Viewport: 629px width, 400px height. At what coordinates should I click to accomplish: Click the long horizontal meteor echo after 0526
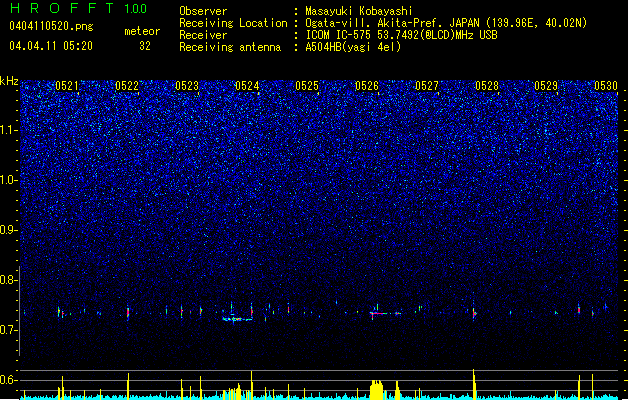point(379,313)
